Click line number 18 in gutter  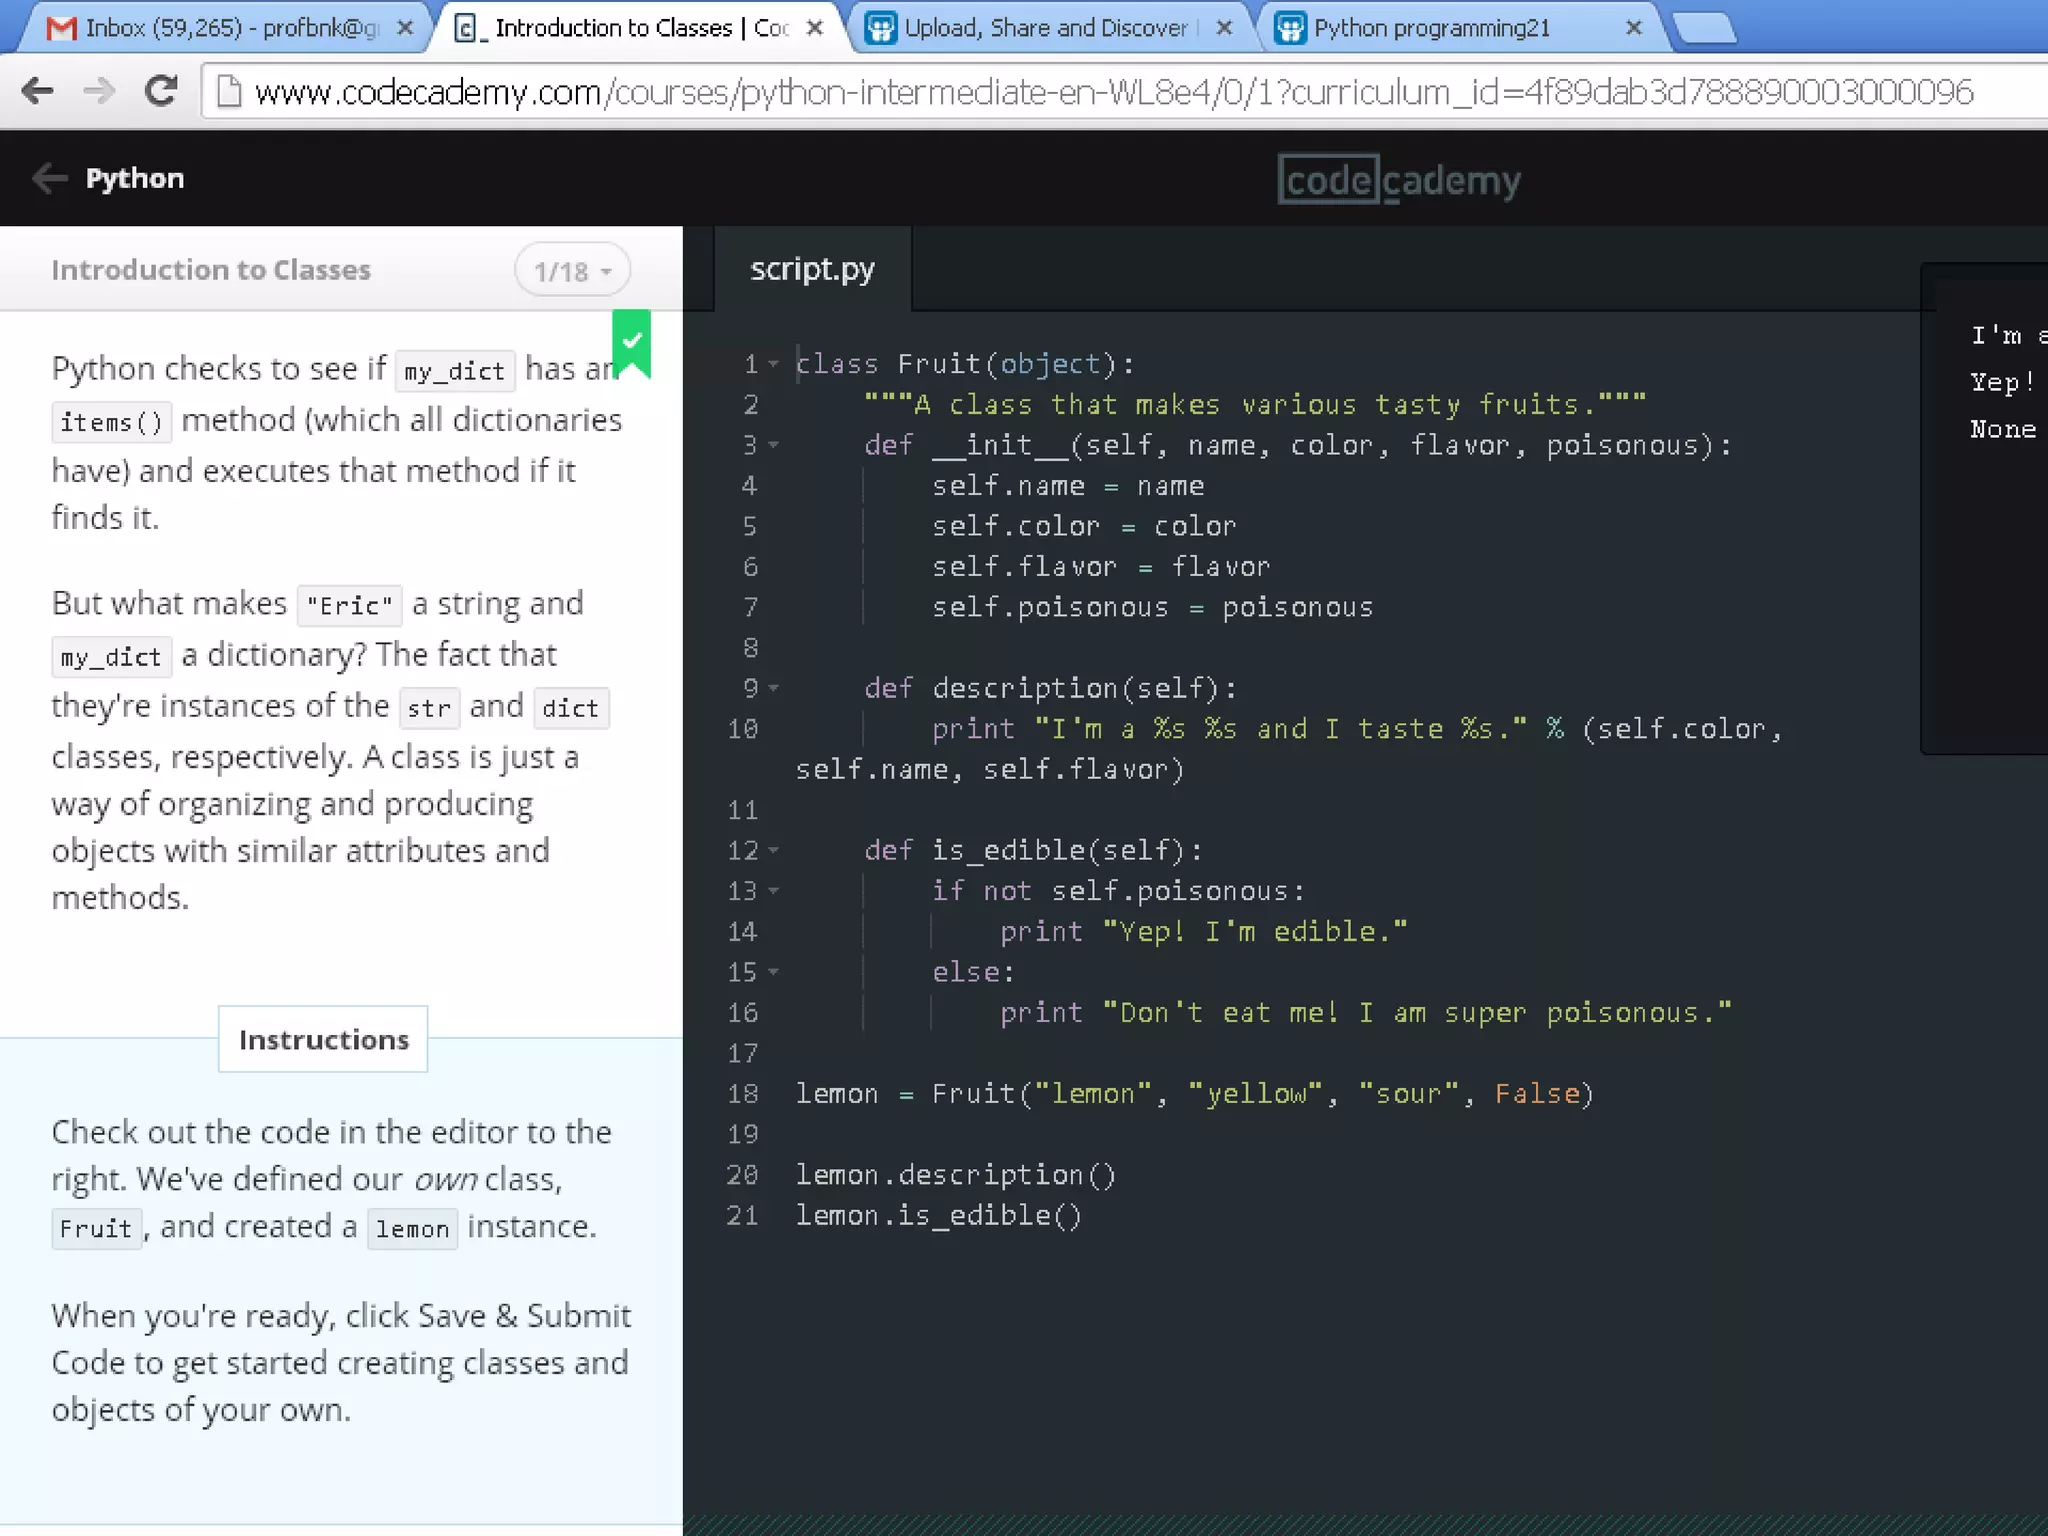coord(743,1094)
